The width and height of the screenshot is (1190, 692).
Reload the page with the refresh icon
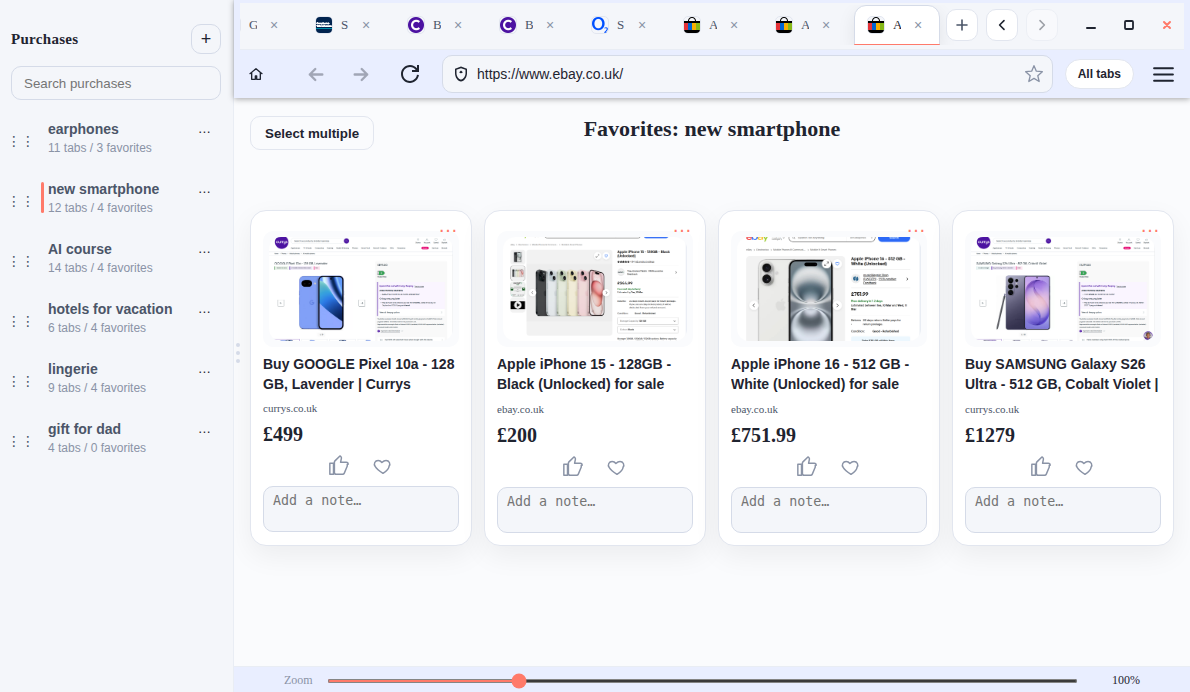(x=410, y=74)
